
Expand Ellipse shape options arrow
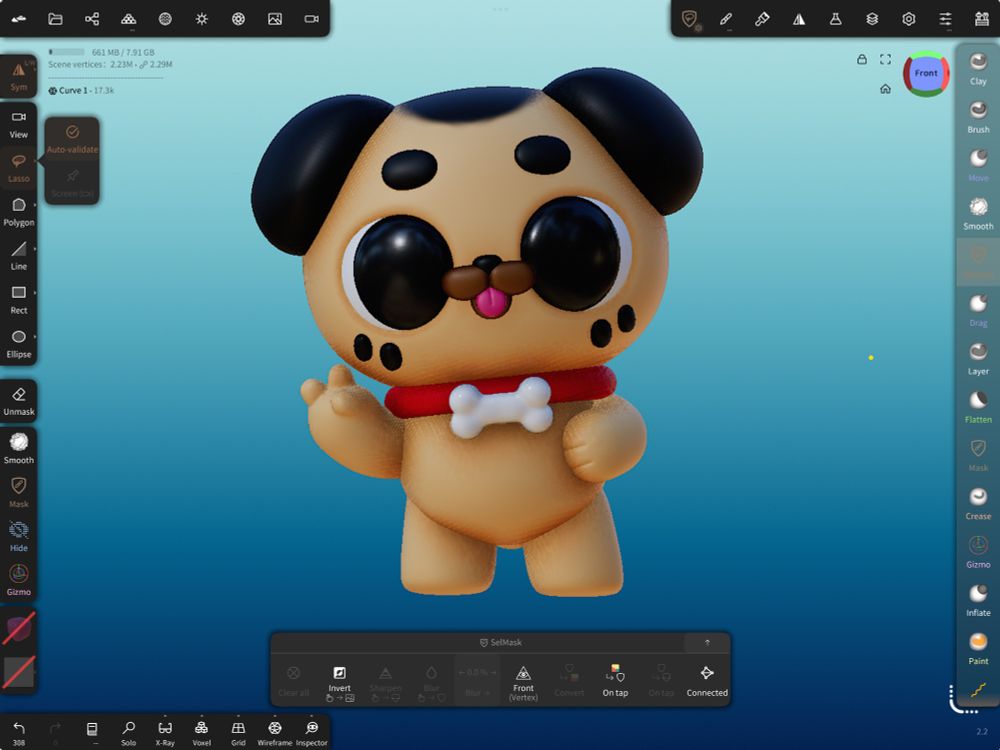click(x=34, y=335)
